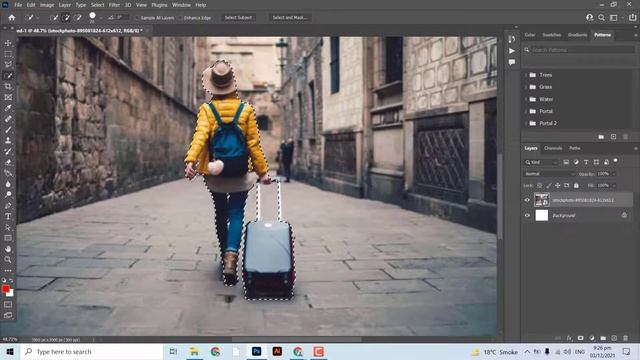Open the Select menu
This screenshot has width=640, height=360.
[x=97, y=5]
